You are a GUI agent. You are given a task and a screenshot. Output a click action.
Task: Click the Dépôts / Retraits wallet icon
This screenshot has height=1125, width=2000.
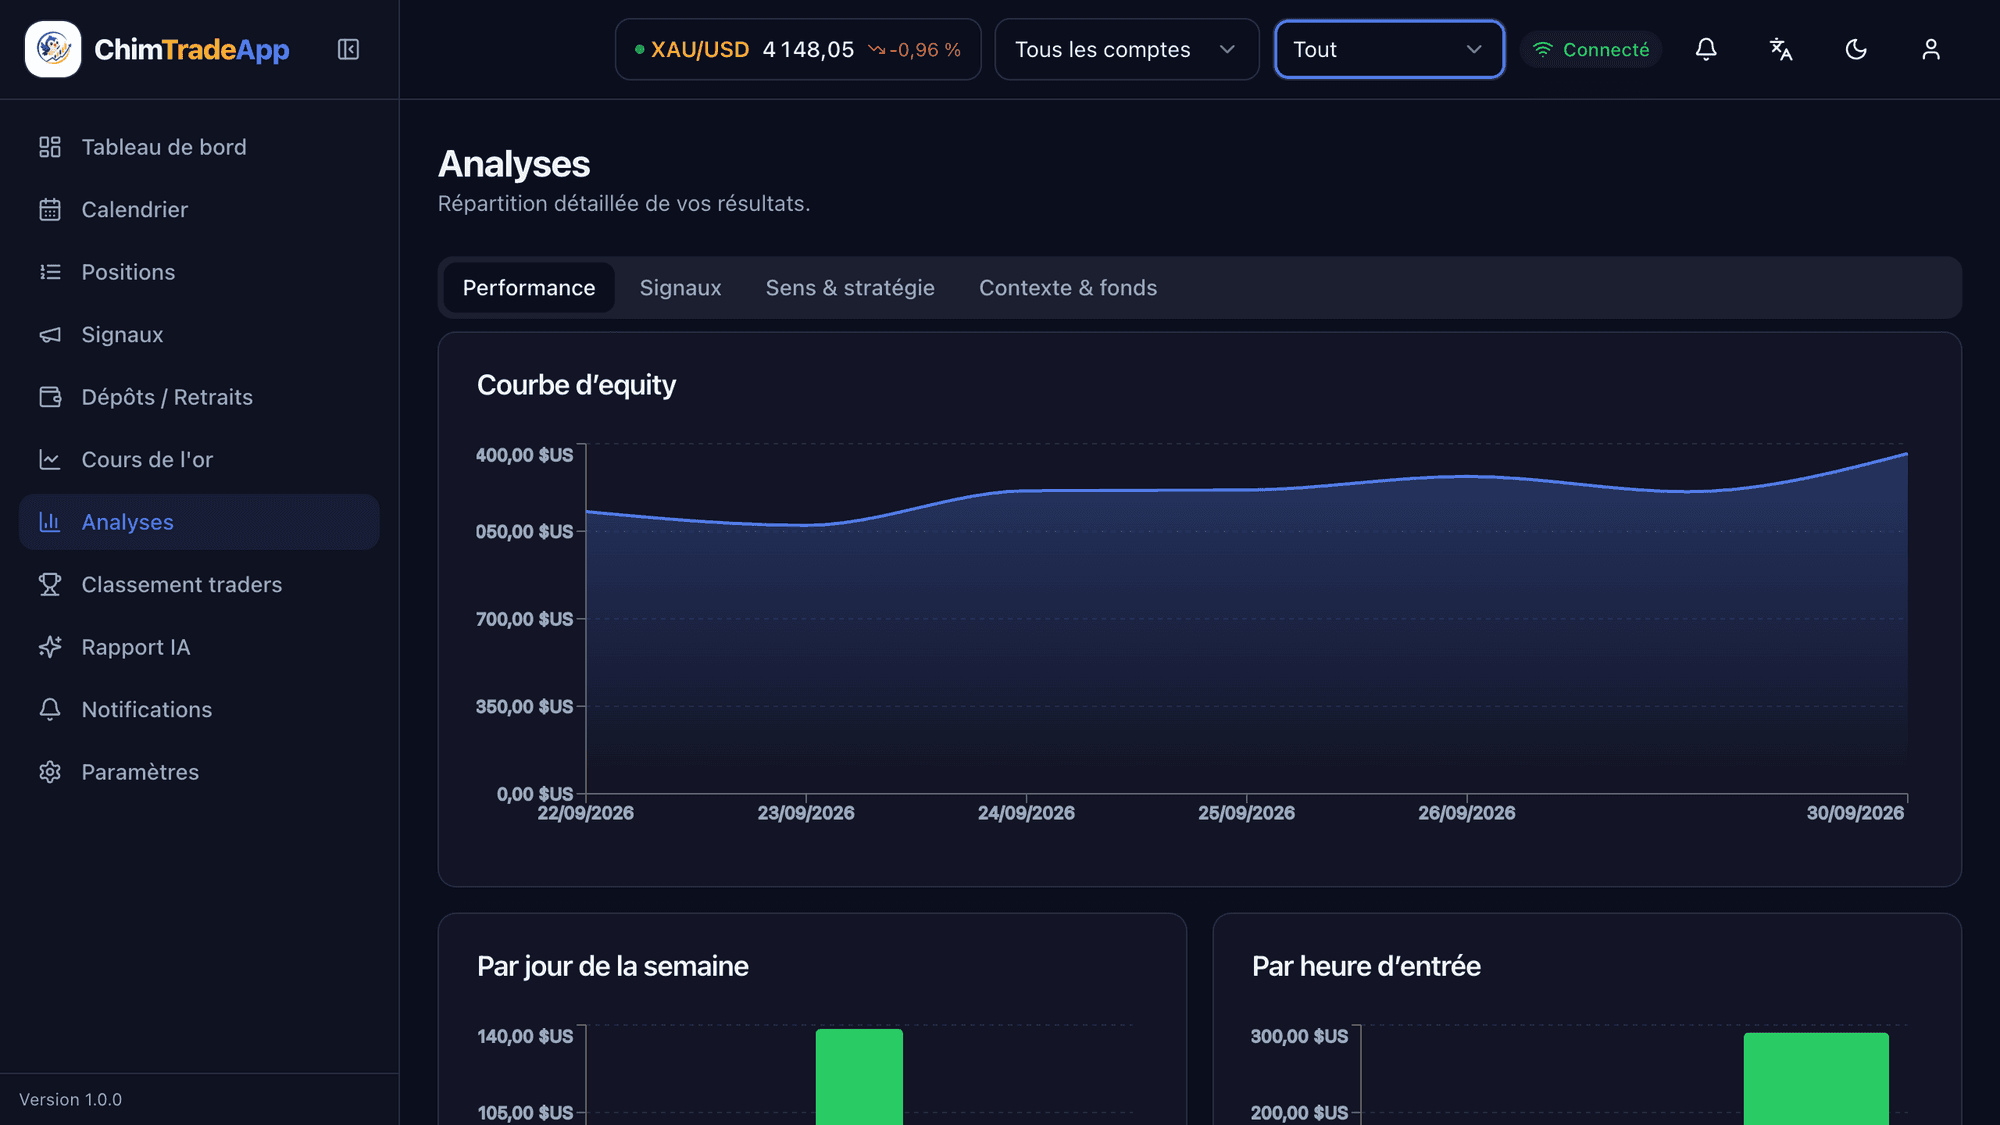click(50, 397)
